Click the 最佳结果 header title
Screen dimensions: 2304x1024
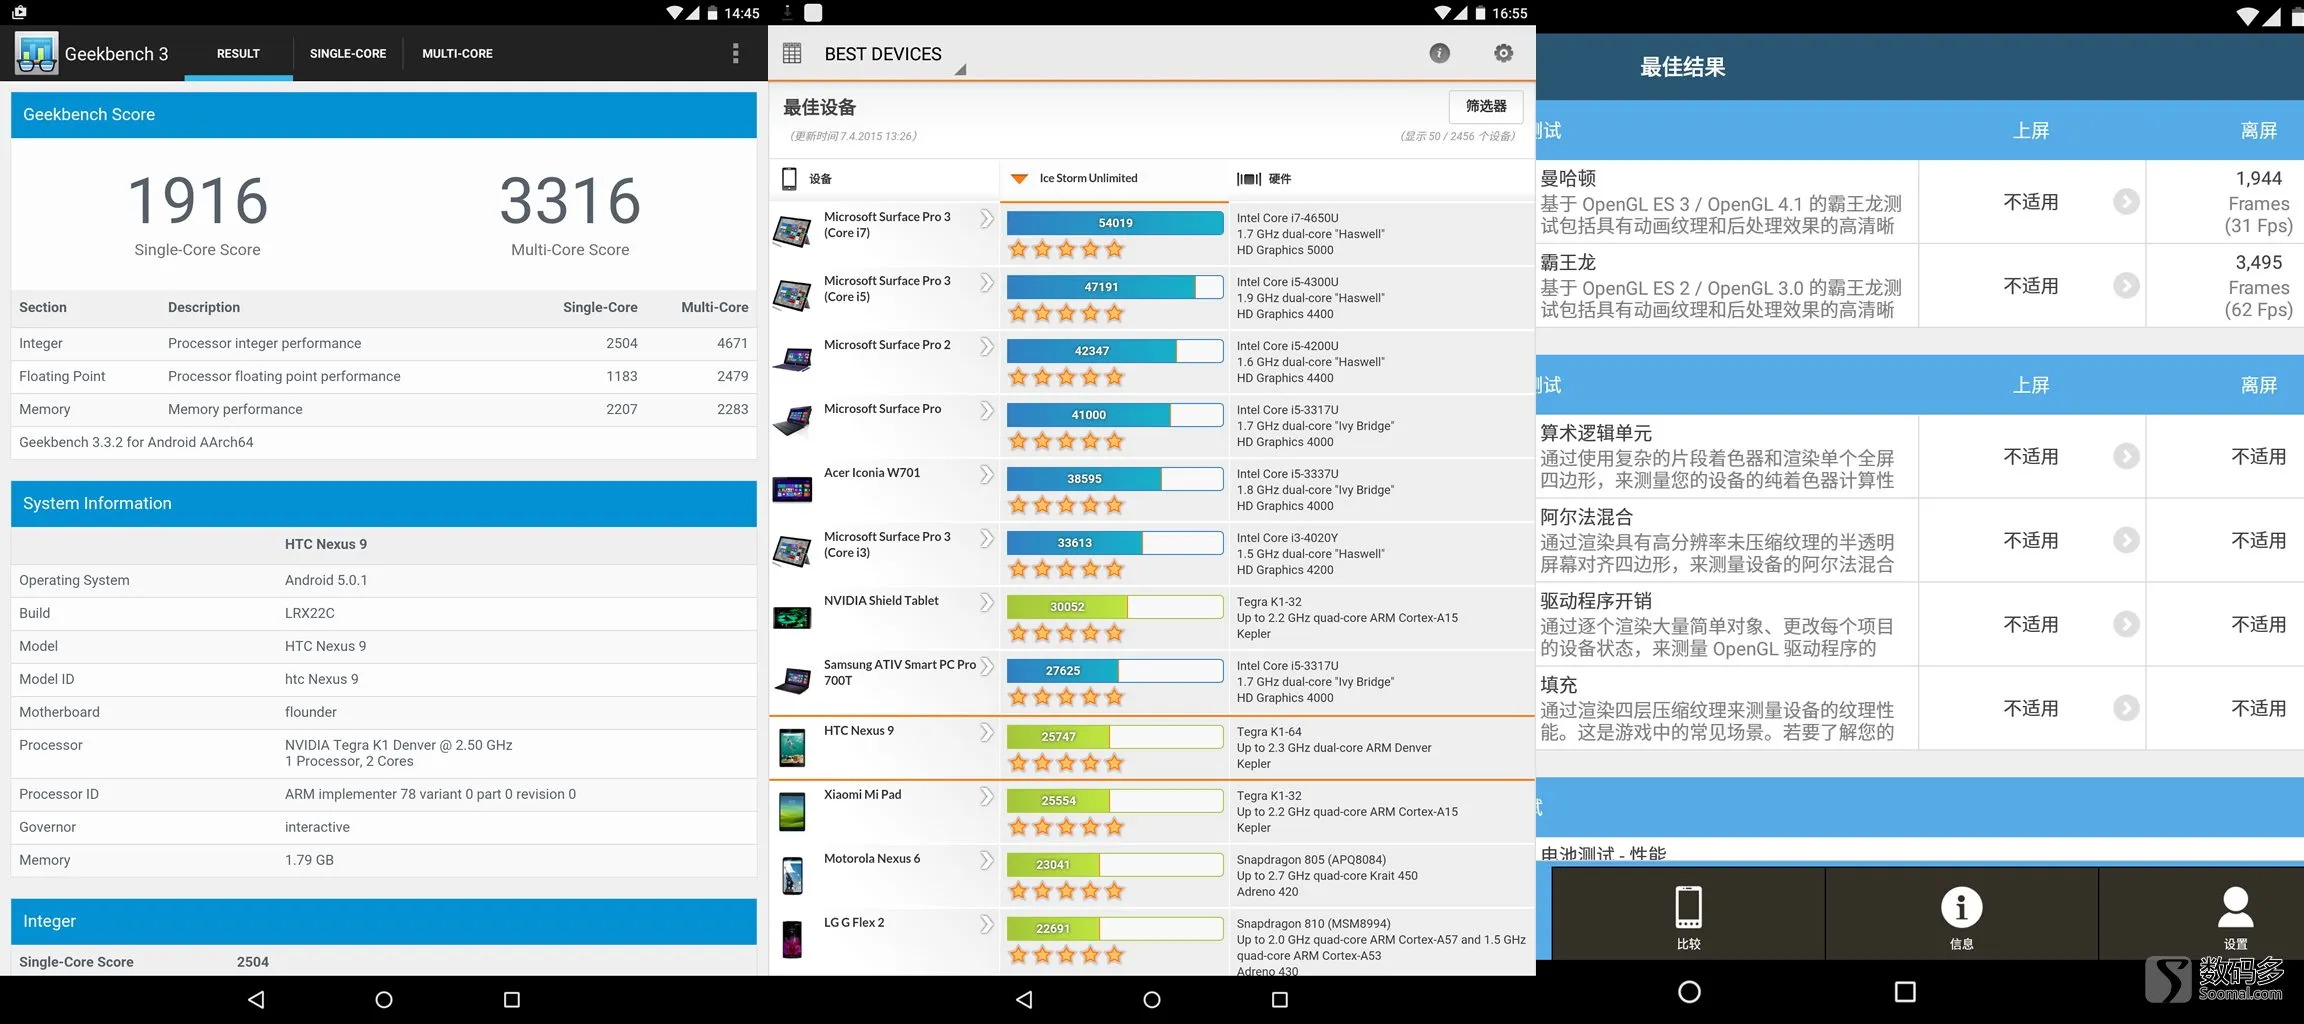tap(1683, 67)
